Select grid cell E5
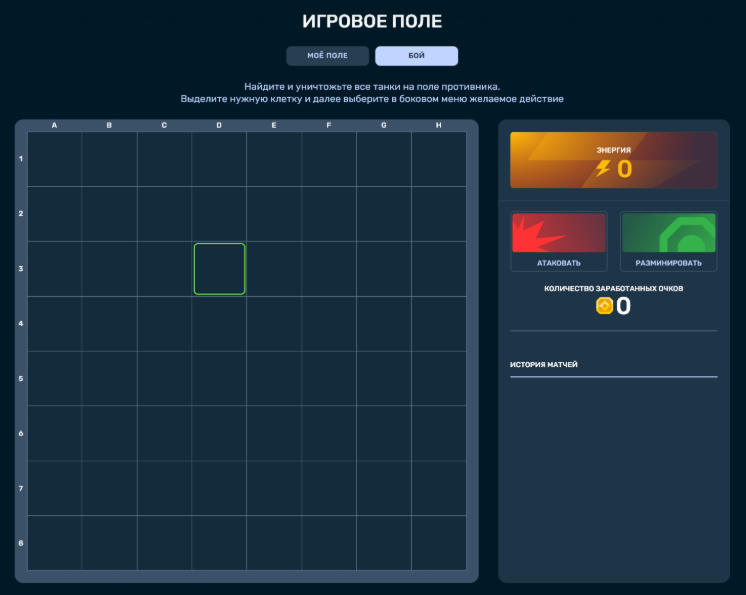The image size is (746, 595). [274, 378]
